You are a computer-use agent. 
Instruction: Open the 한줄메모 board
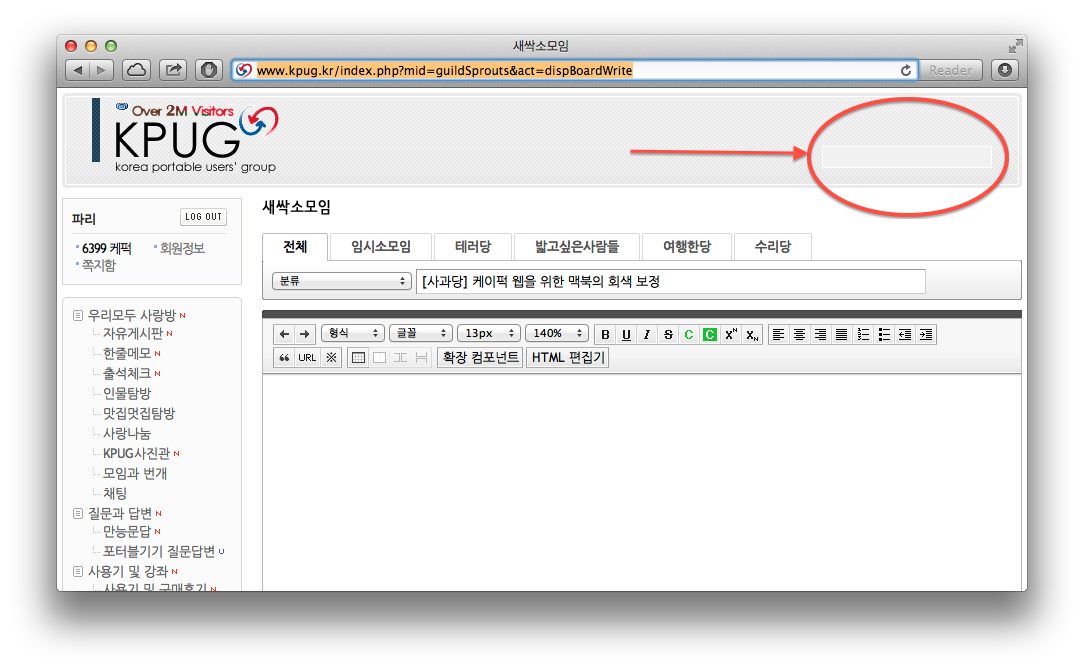[x=127, y=353]
